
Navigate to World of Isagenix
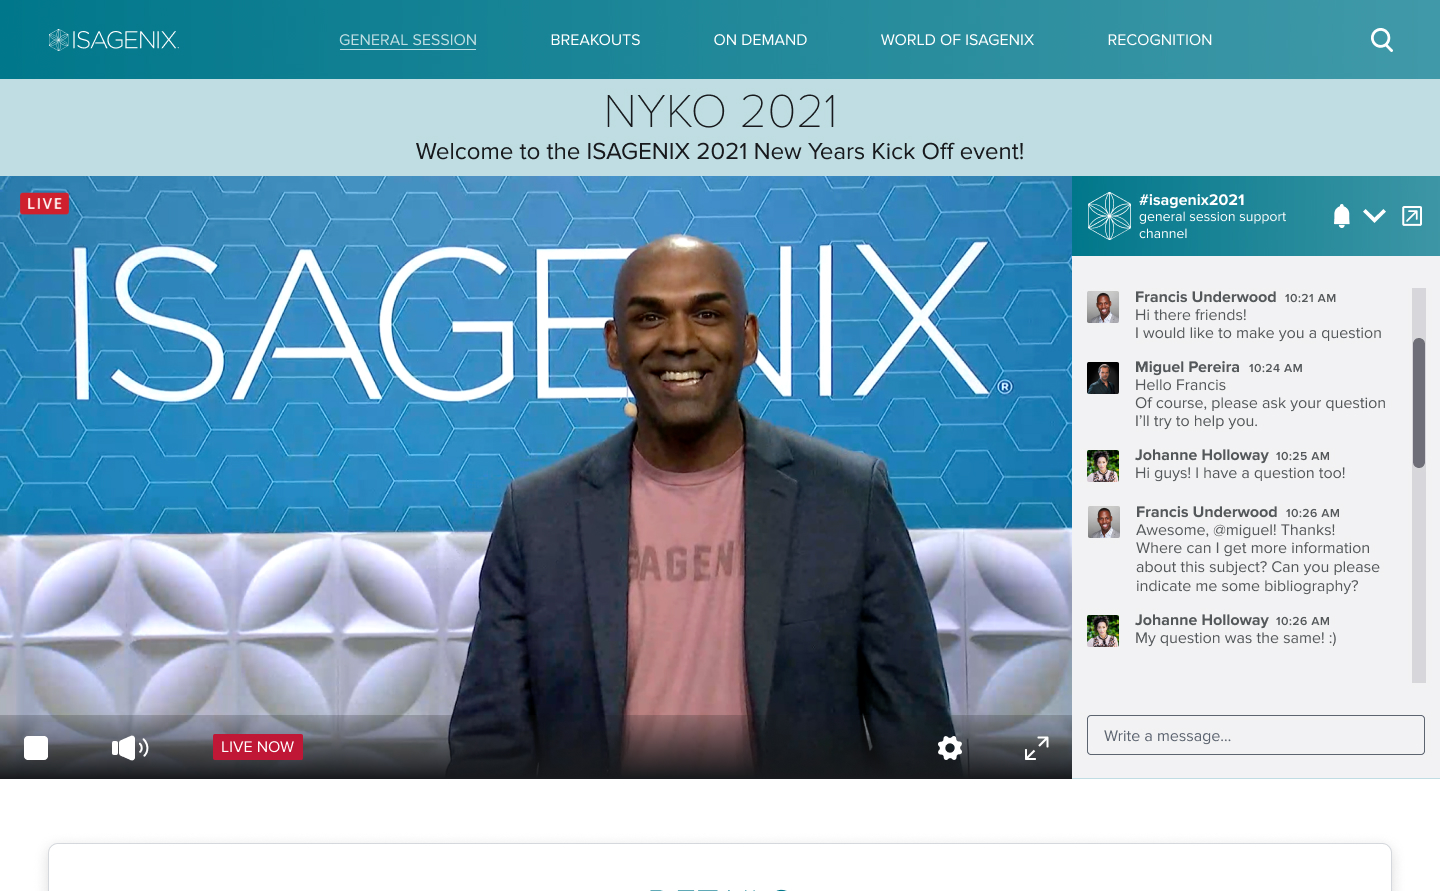(957, 40)
